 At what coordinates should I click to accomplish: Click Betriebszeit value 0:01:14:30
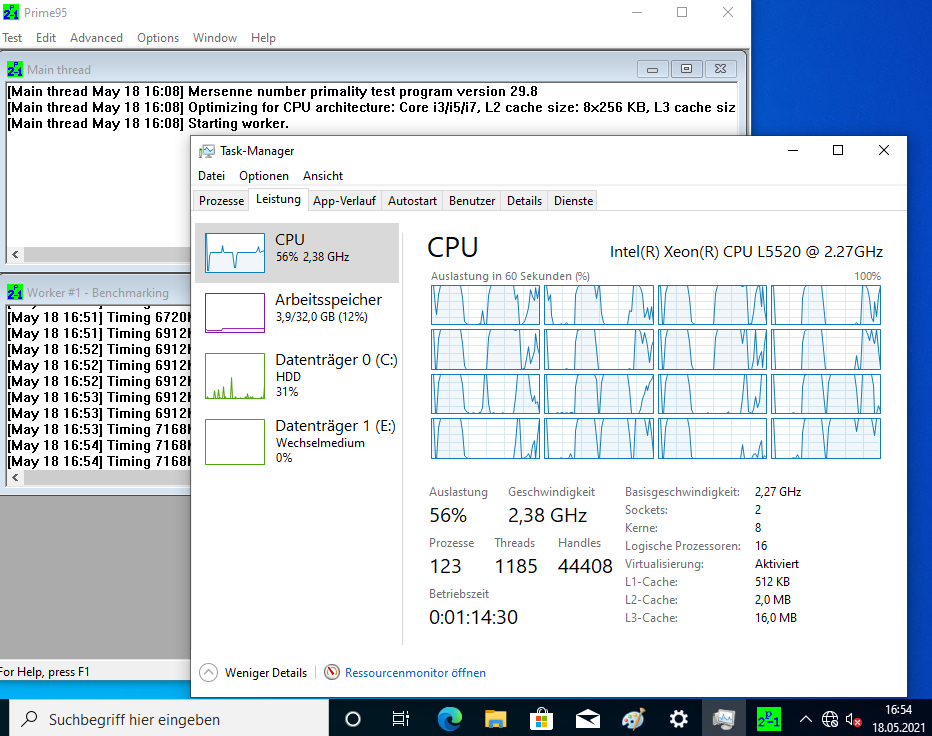[473, 617]
